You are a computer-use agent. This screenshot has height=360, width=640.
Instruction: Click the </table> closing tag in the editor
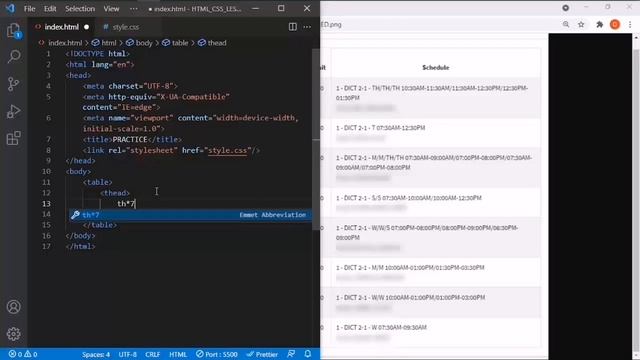point(100,225)
